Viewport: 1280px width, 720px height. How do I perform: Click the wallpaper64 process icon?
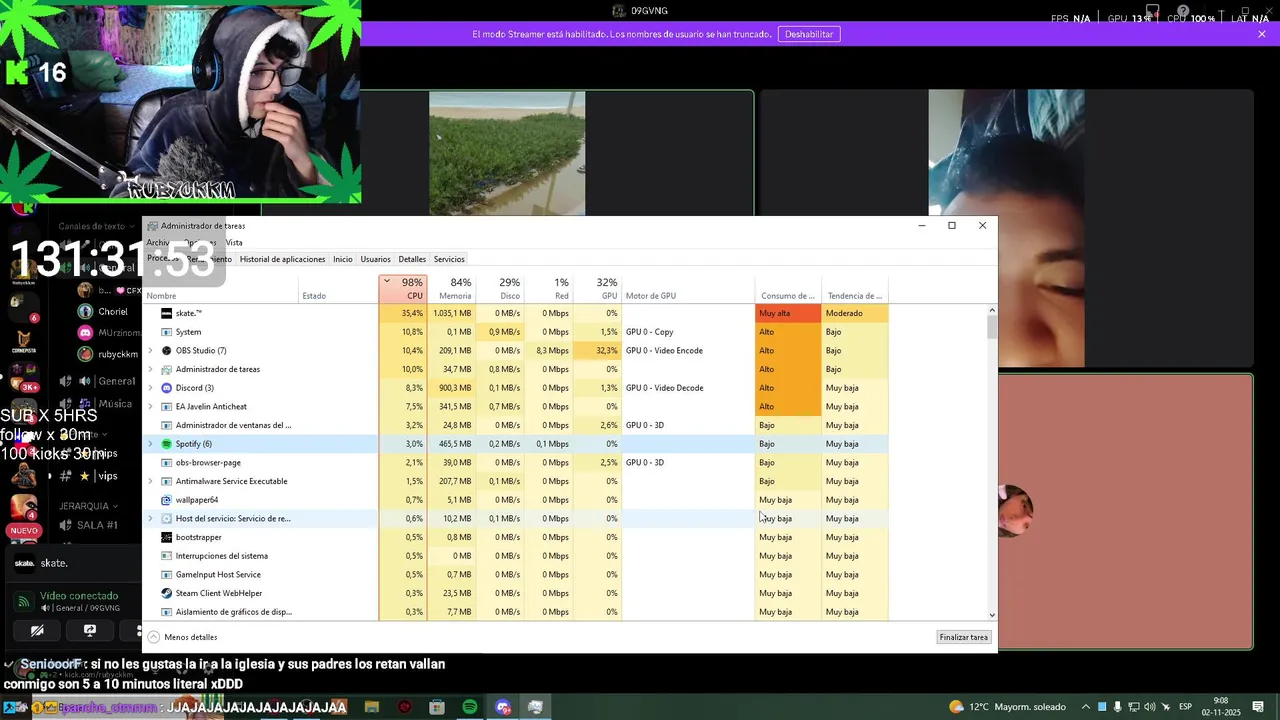[167, 500]
